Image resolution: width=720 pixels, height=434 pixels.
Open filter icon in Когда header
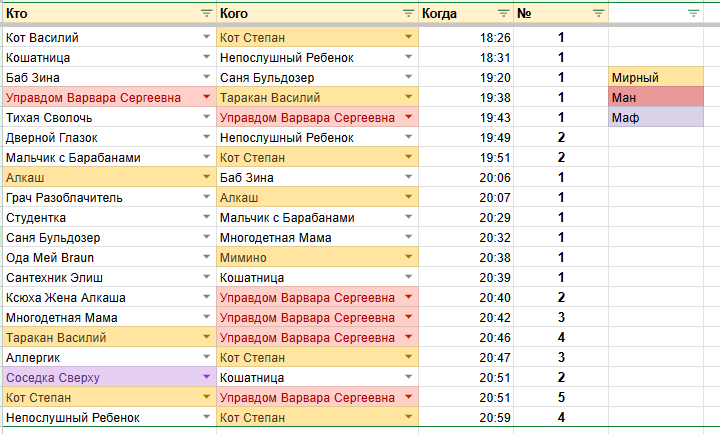coord(503,13)
